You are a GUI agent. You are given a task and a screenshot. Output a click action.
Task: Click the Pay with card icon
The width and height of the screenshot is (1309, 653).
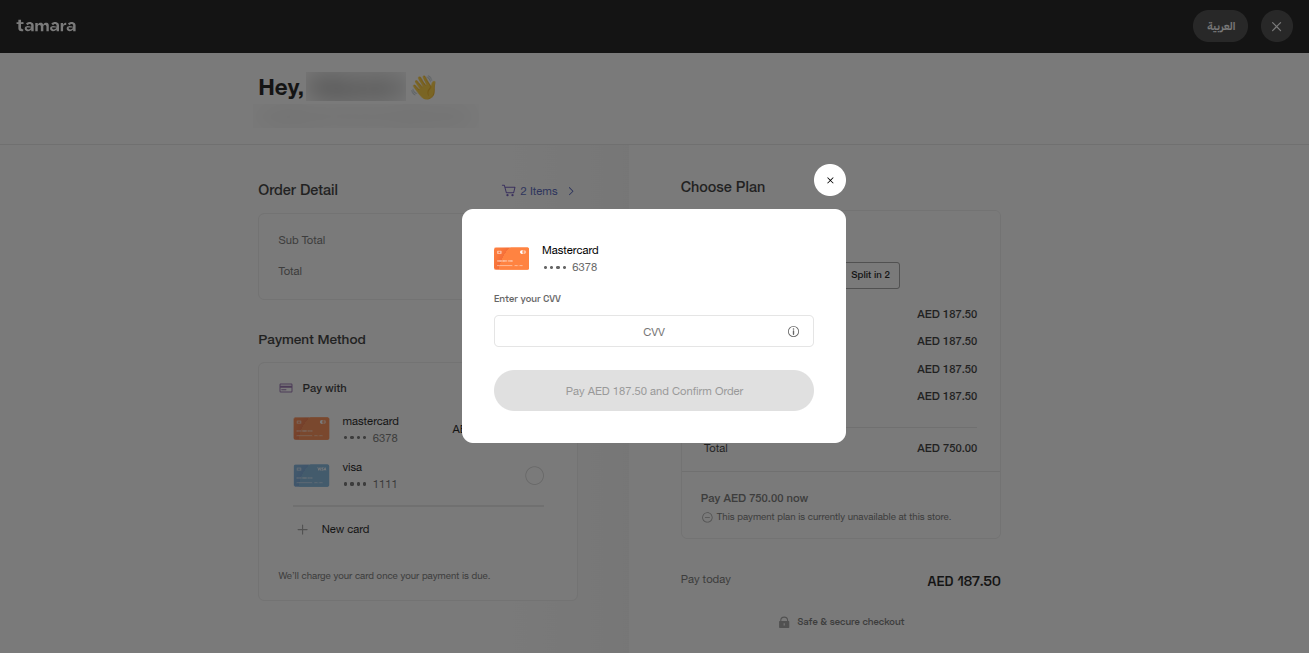tap(286, 388)
